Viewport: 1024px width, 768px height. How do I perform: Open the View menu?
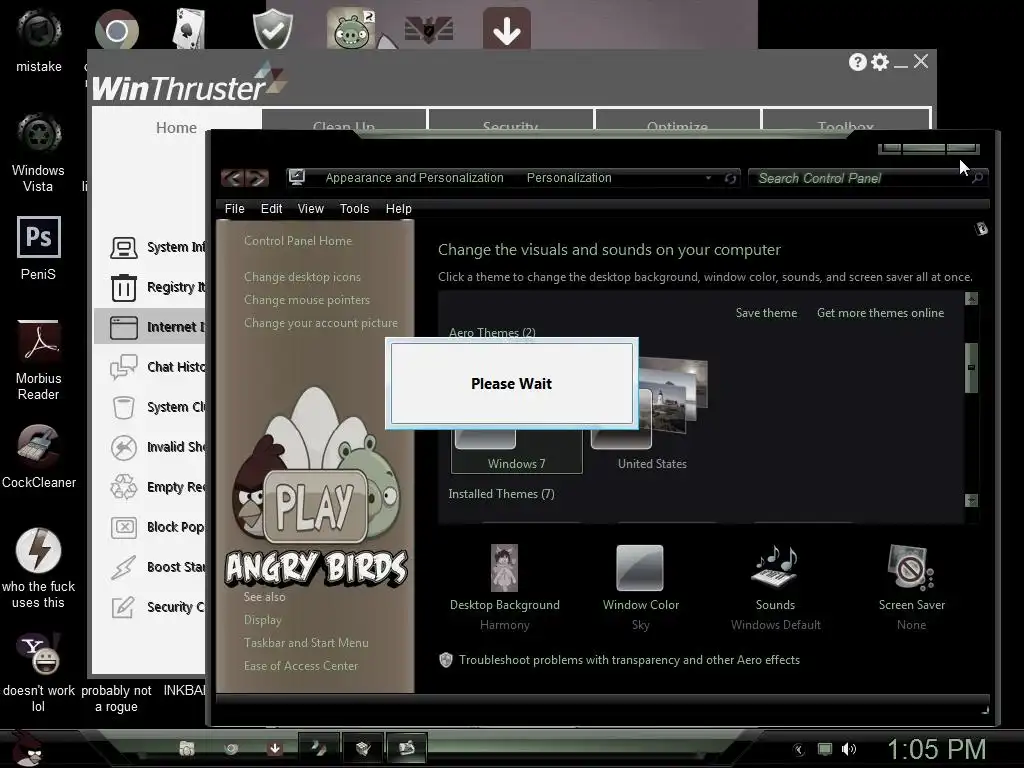click(x=310, y=208)
